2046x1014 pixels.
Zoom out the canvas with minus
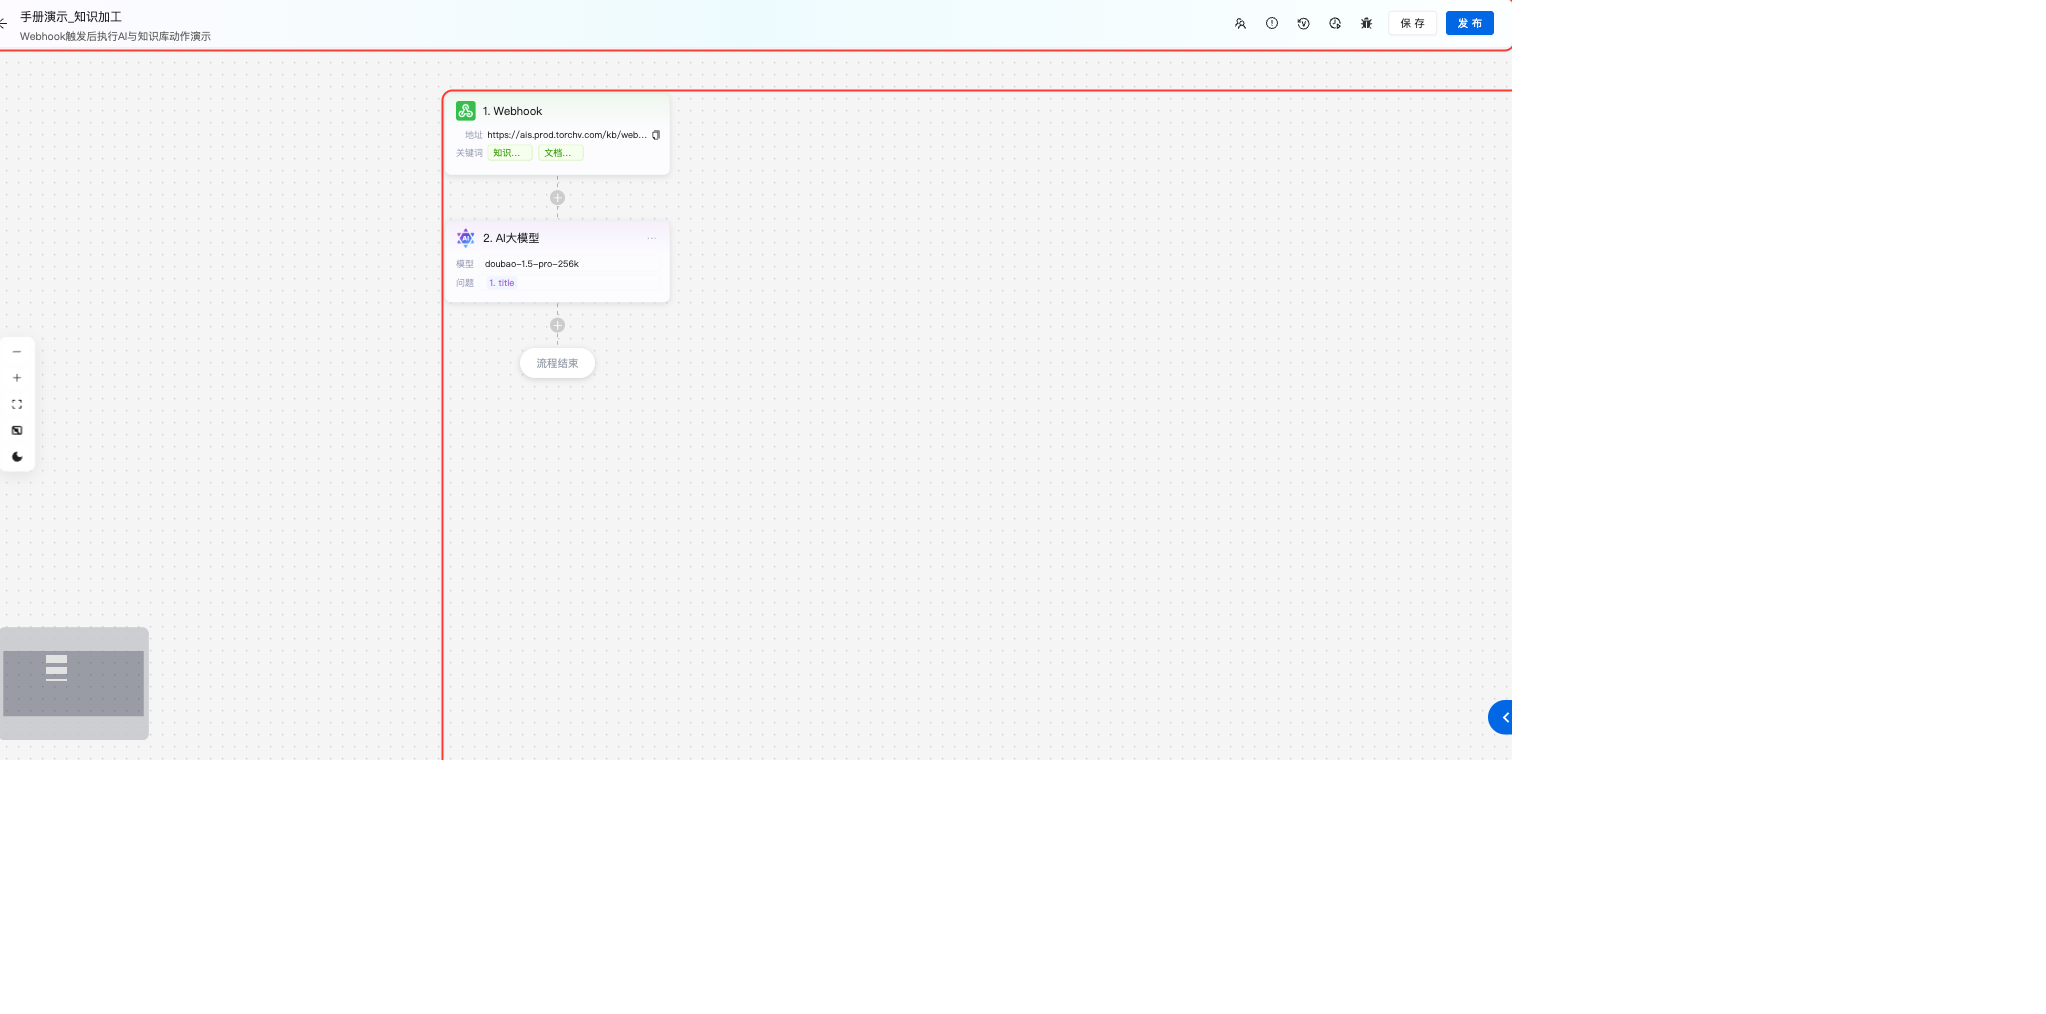tap(17, 352)
